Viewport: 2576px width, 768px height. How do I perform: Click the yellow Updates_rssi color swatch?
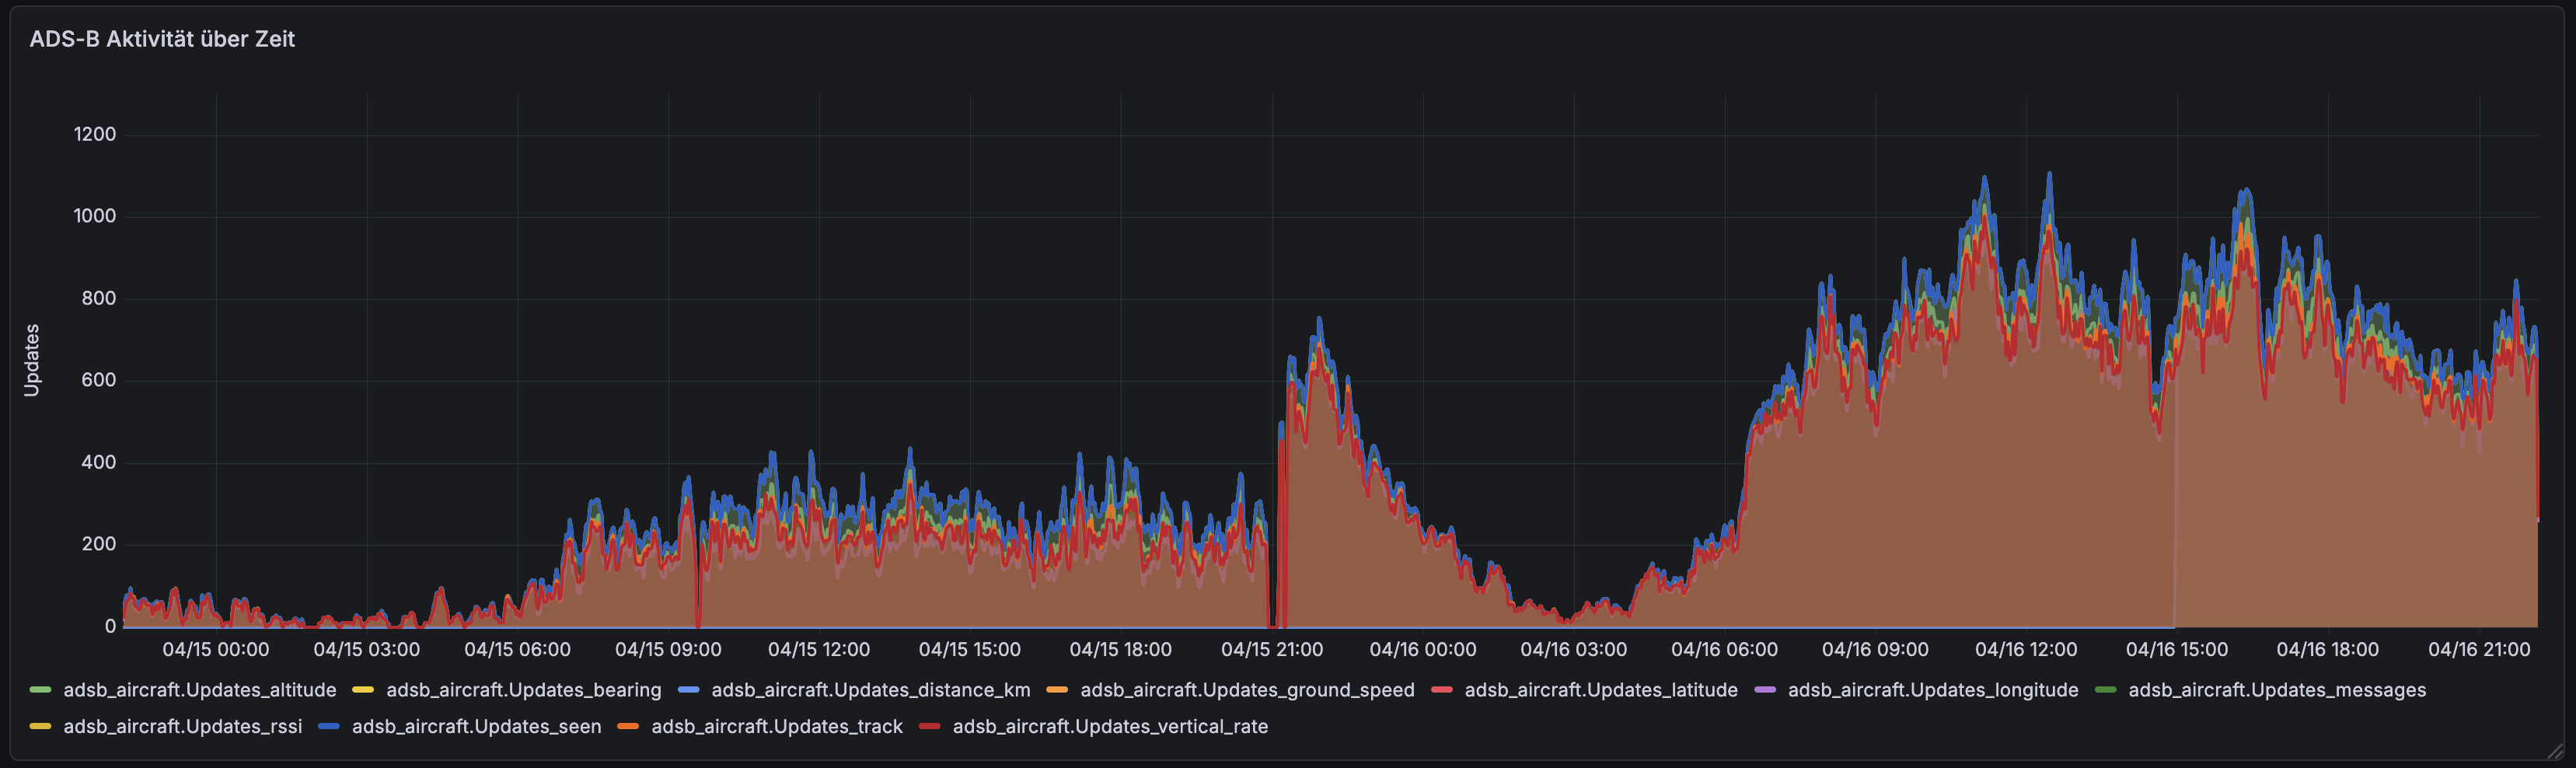point(41,727)
